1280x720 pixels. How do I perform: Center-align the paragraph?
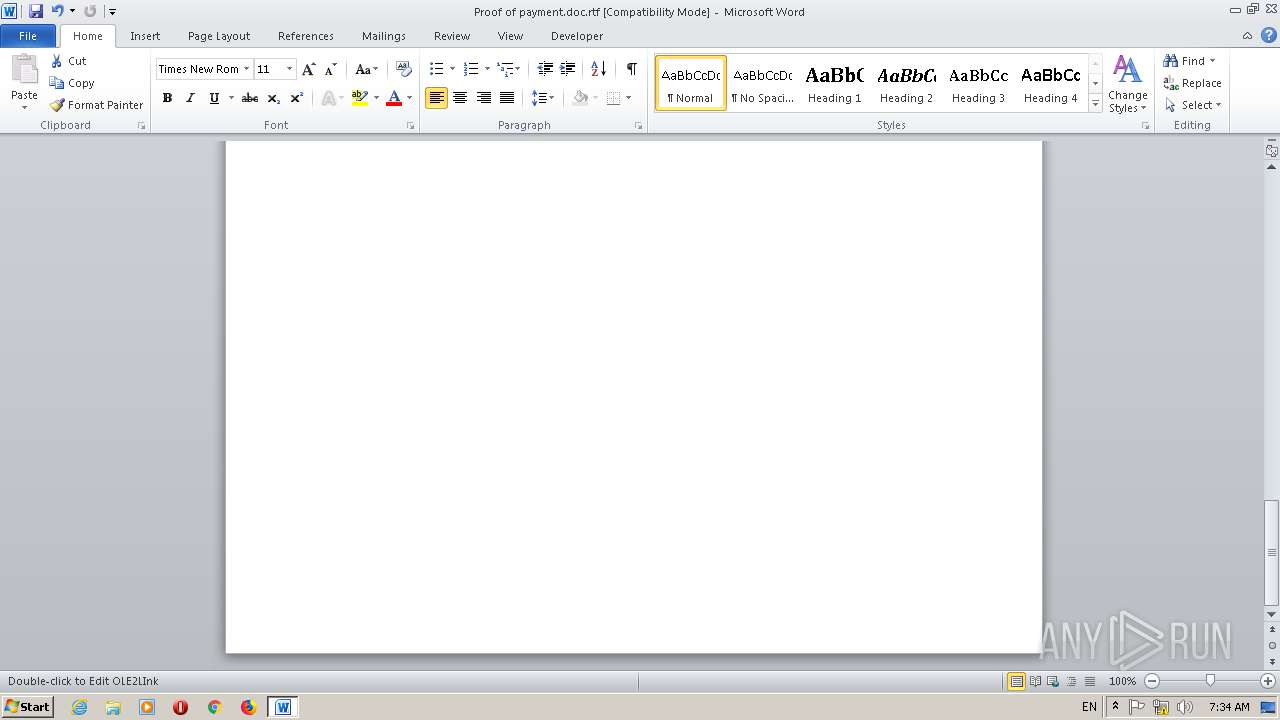click(460, 98)
